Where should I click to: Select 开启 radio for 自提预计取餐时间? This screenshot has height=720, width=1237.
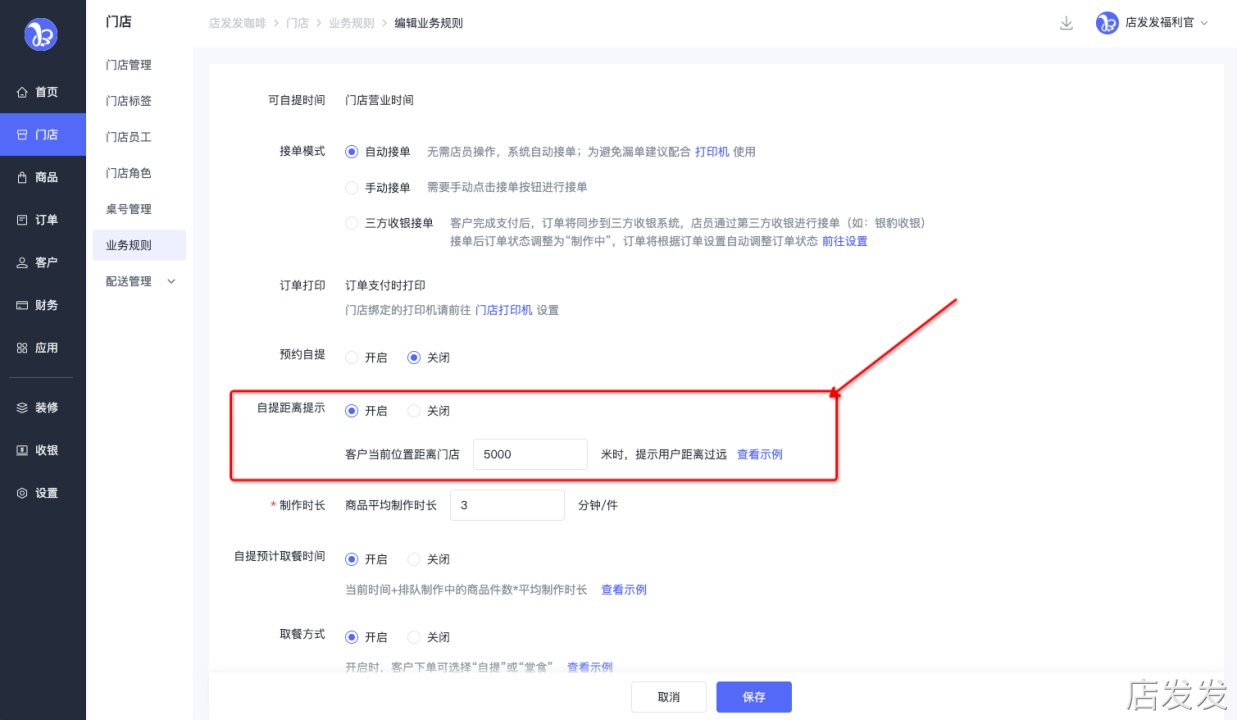pos(351,559)
